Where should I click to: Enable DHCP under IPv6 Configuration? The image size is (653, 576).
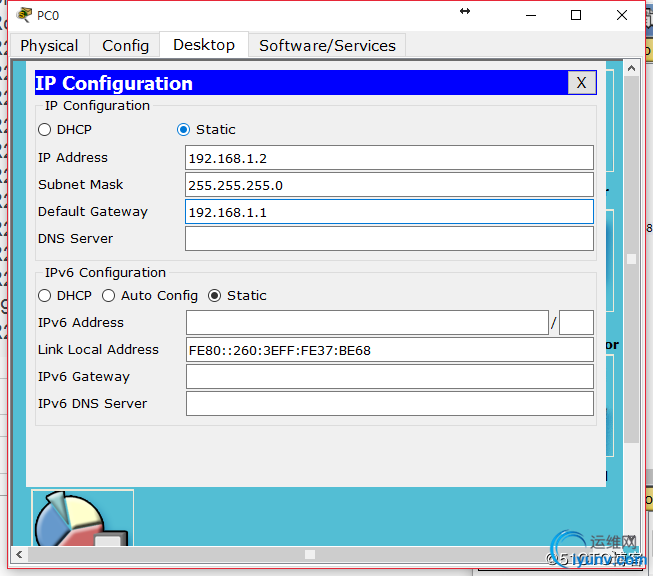click(x=44, y=295)
